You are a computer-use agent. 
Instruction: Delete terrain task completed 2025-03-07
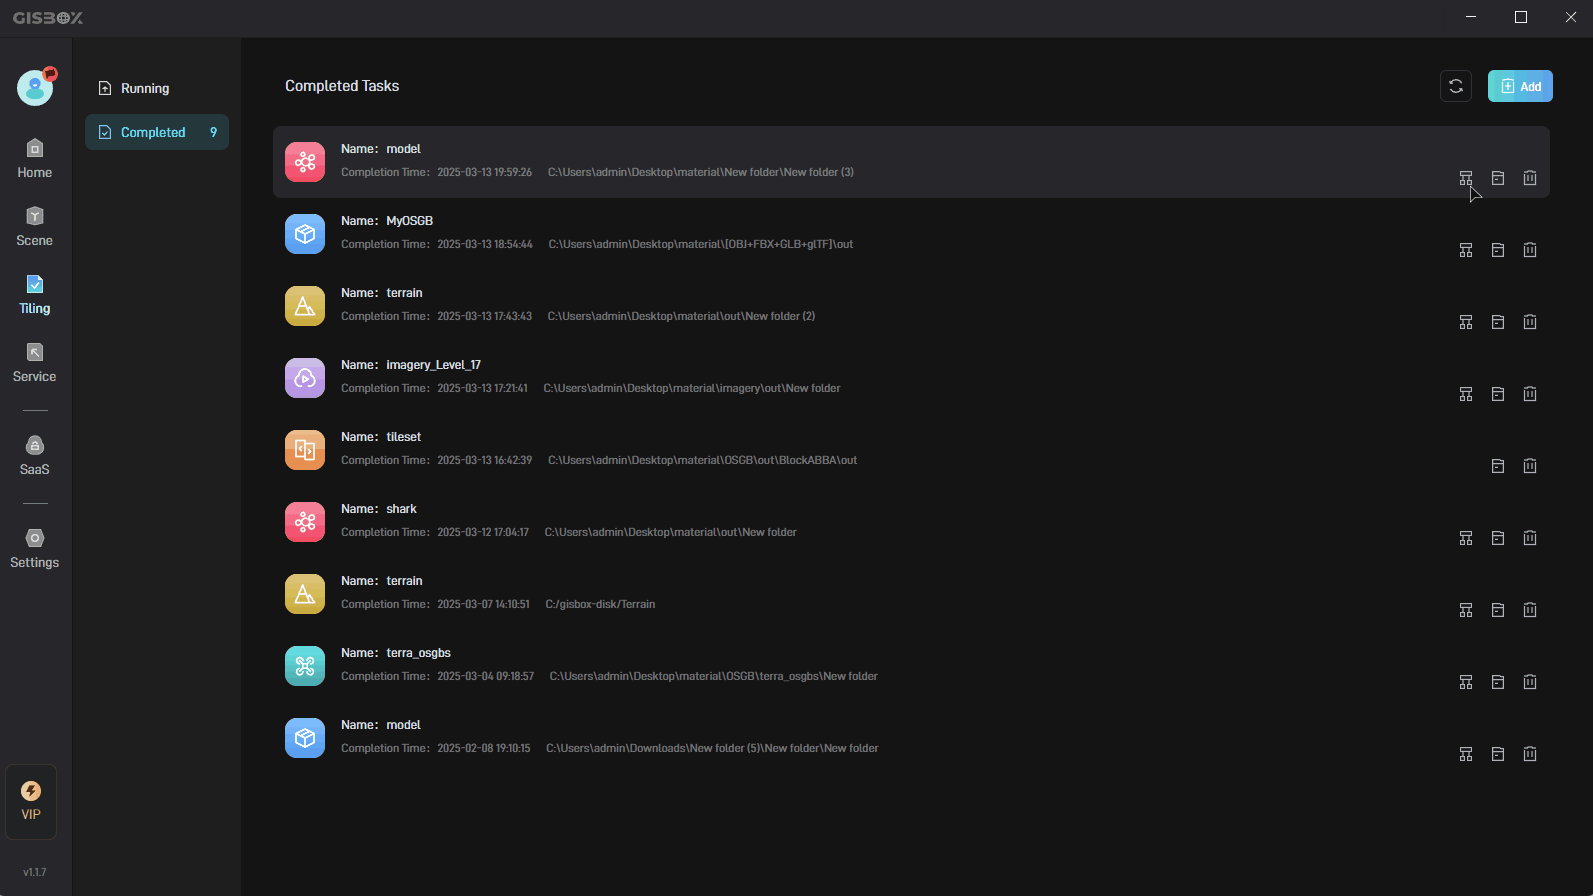pos(1530,610)
